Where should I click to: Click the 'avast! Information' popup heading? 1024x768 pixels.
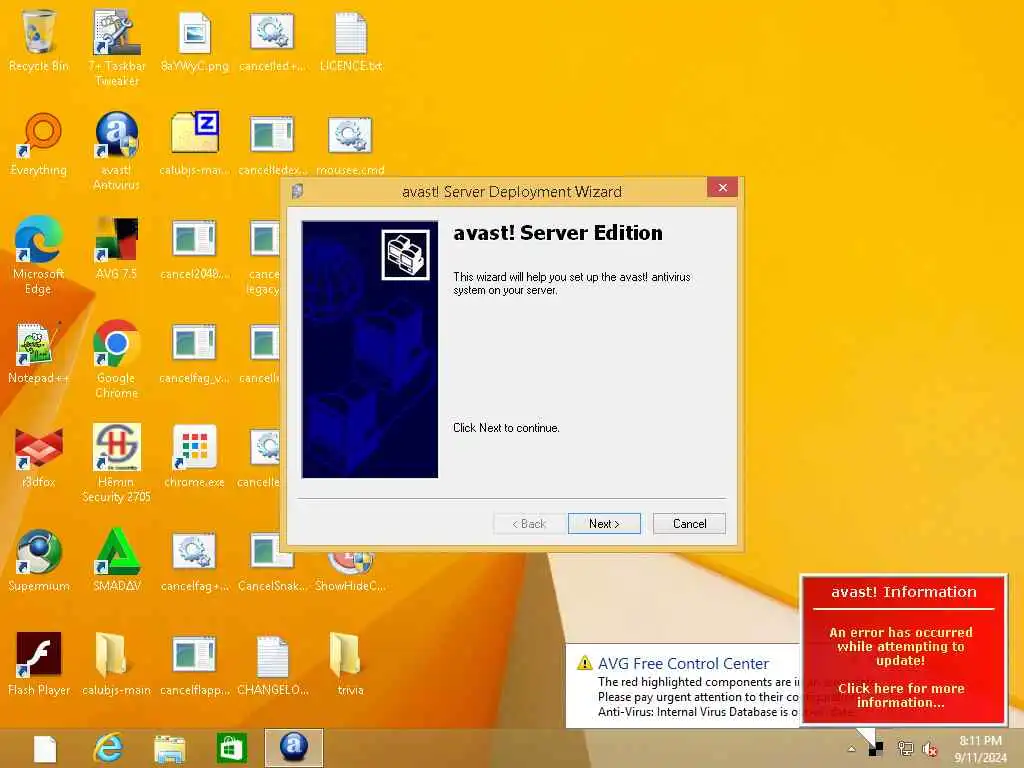904,592
